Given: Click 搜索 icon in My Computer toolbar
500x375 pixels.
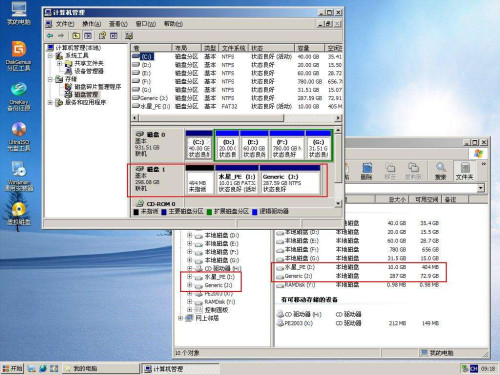Looking at the screenshot, I should point(441,171).
